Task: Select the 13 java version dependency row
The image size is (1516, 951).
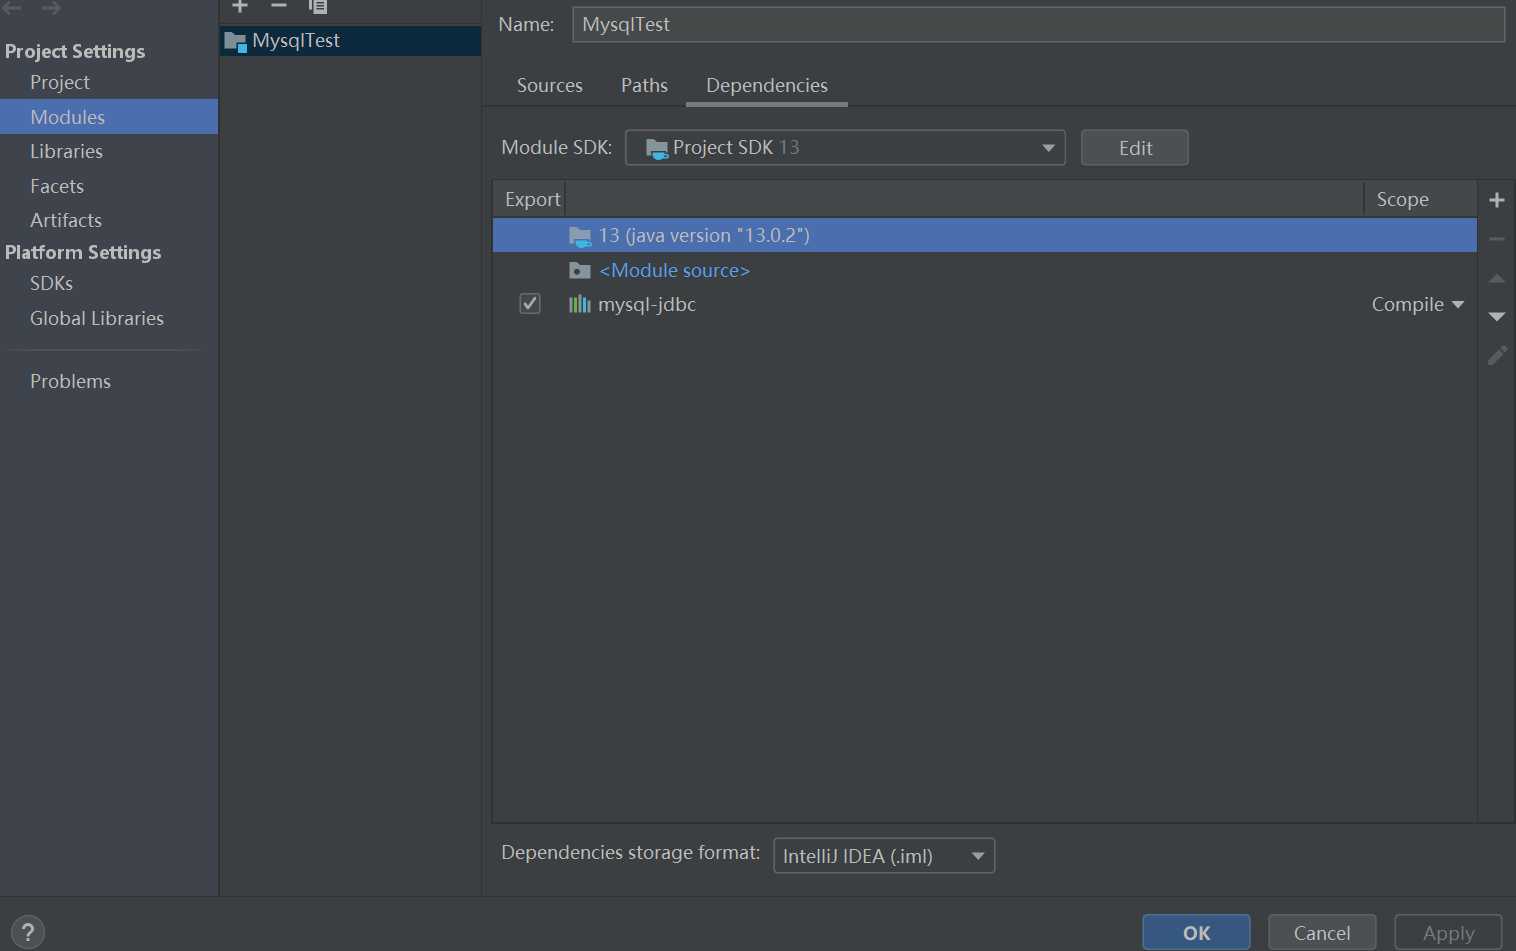Action: (x=985, y=235)
